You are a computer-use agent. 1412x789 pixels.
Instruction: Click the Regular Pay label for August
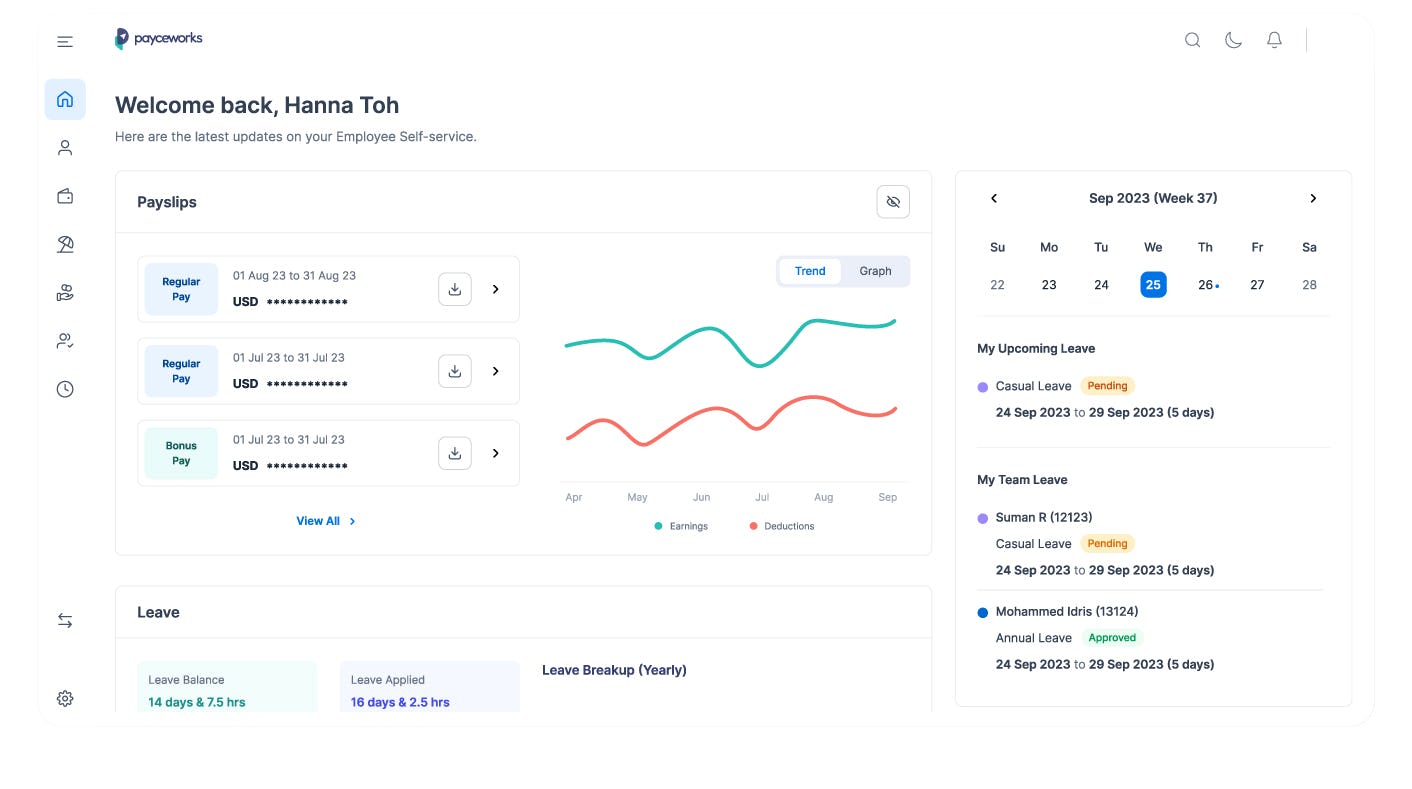[181, 289]
